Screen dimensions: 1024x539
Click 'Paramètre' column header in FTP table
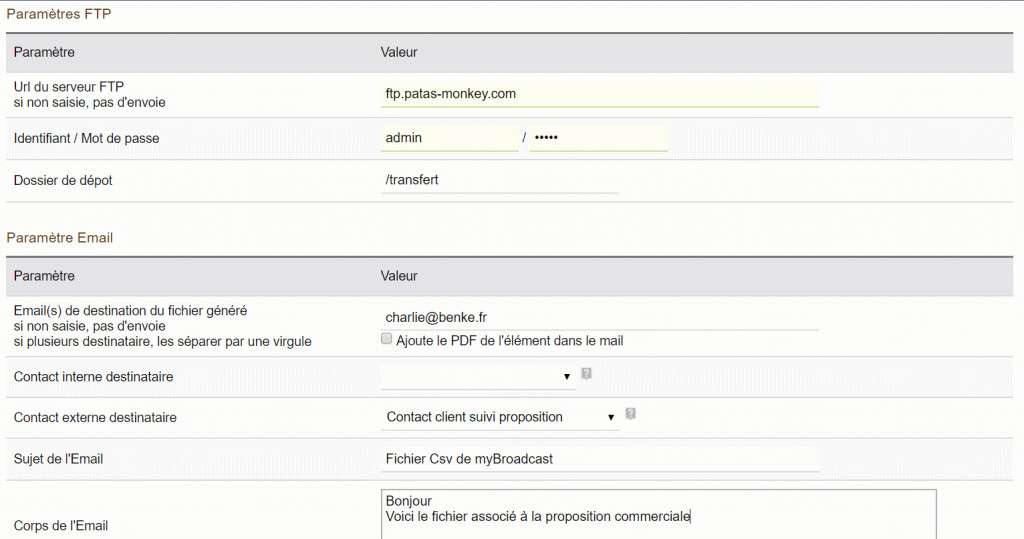(x=44, y=52)
